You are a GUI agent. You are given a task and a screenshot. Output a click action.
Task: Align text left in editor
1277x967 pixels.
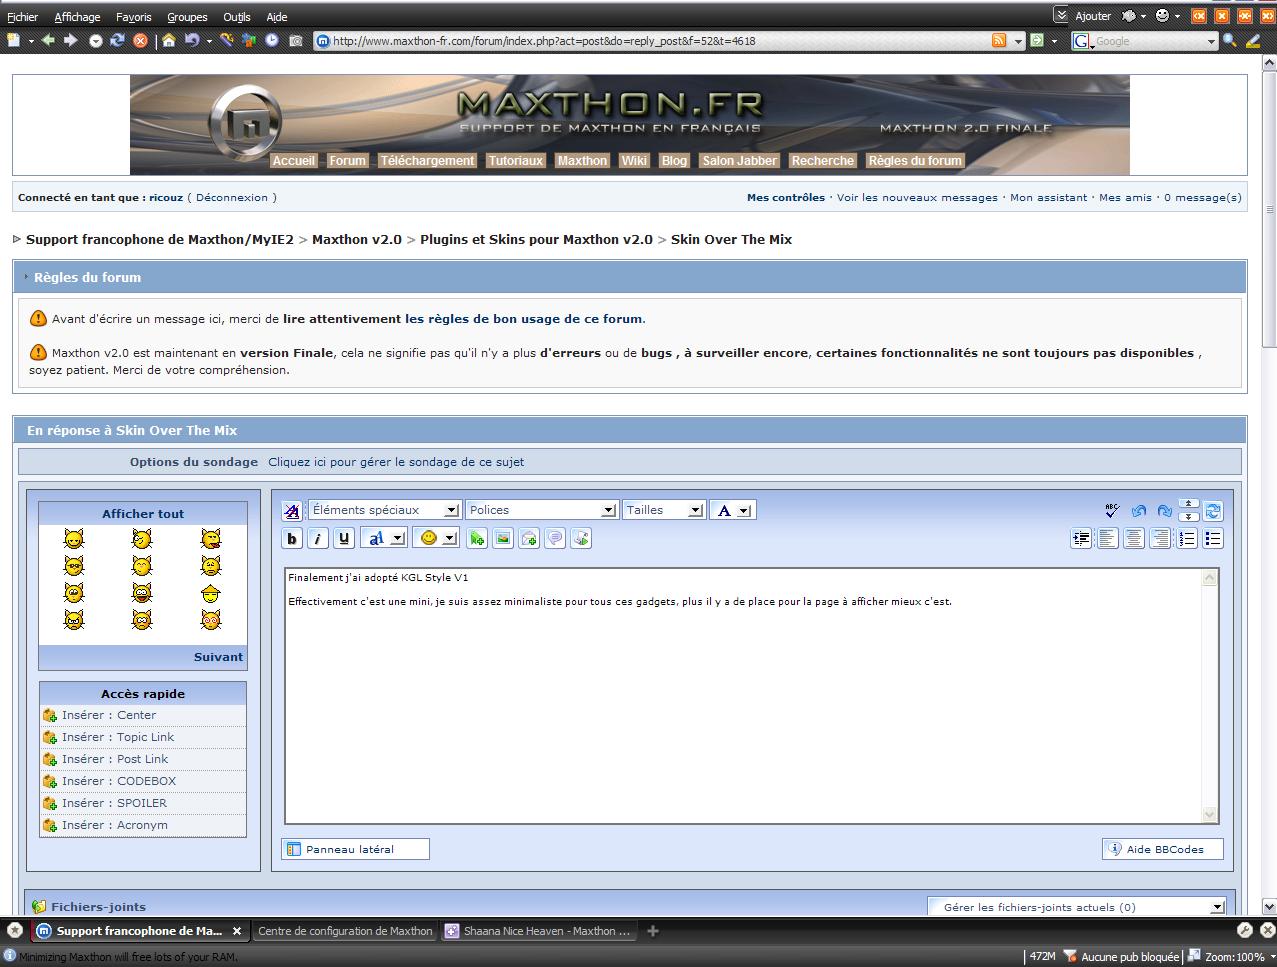click(x=1108, y=538)
